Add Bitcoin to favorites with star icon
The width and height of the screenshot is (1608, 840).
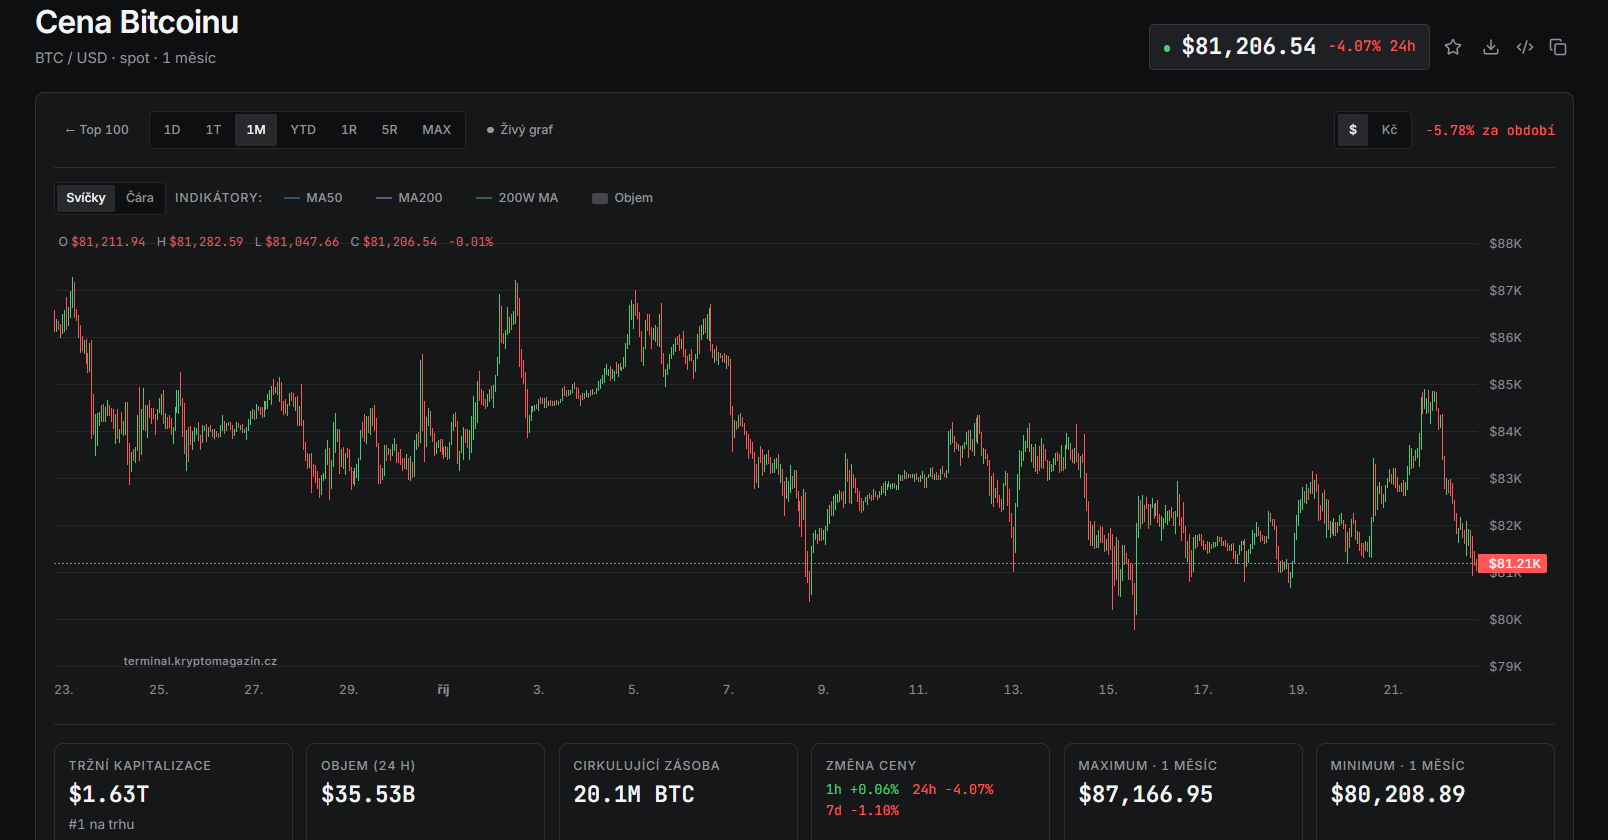click(1453, 47)
